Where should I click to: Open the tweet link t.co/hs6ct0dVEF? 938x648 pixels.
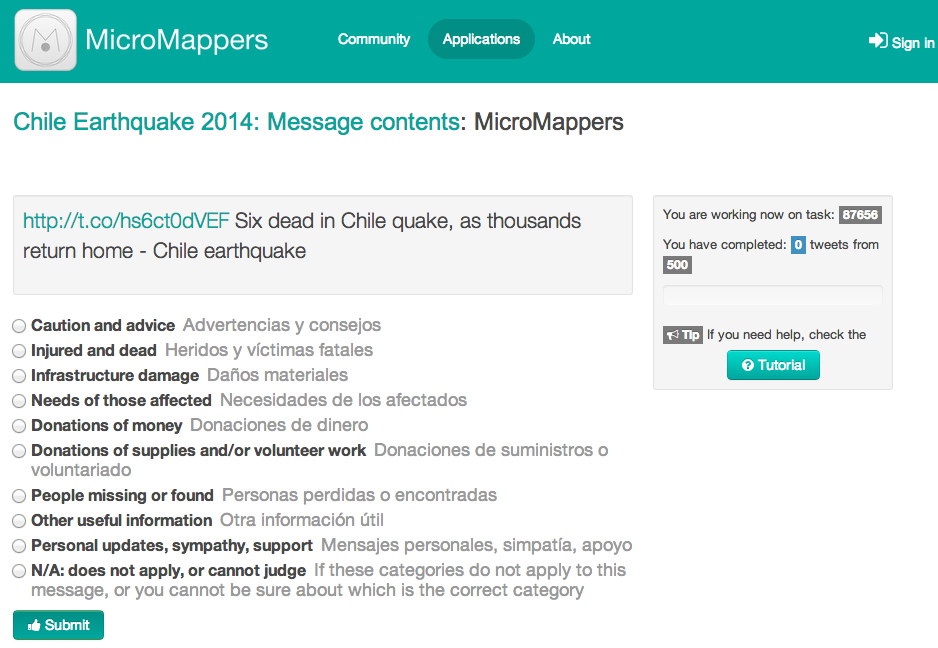click(126, 221)
